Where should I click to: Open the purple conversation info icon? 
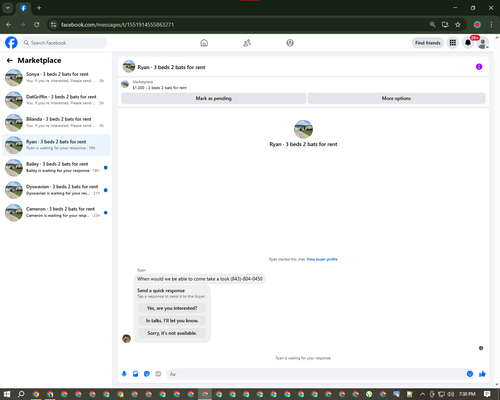pyautogui.click(x=479, y=67)
